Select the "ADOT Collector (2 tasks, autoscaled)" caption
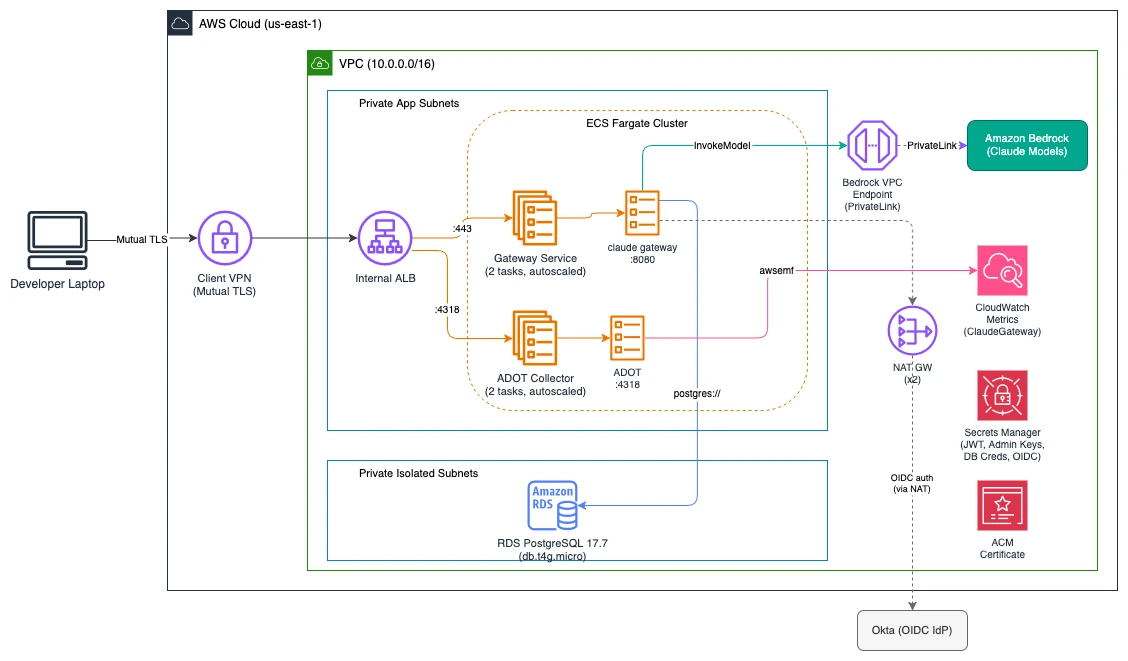Viewport: 1128px width, 661px height. tap(535, 385)
